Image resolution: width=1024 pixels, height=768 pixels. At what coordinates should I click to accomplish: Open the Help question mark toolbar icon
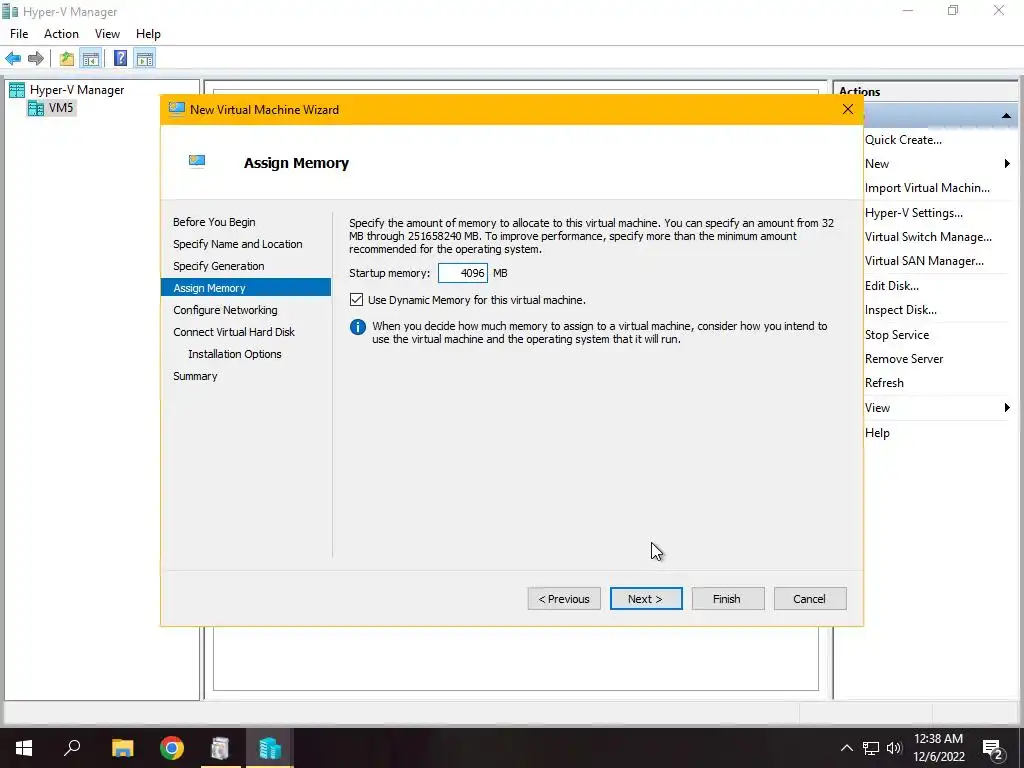120,59
